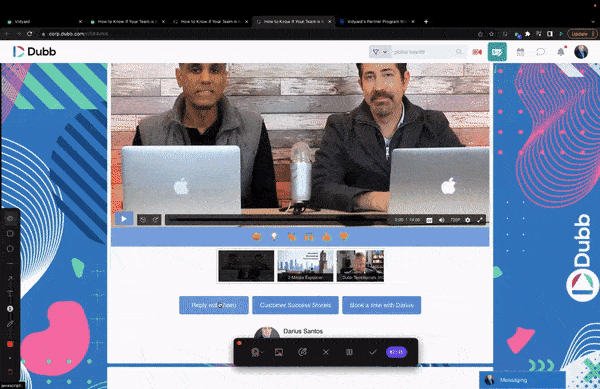This screenshot has width=600, height=389.
Task: Skip forward with the skip-forward icon
Action: (155, 220)
